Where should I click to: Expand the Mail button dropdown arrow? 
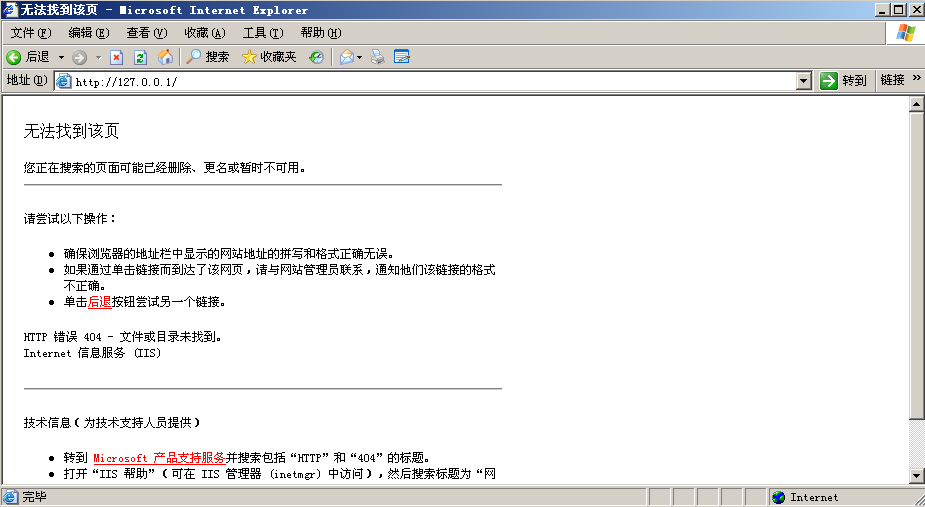click(x=359, y=57)
